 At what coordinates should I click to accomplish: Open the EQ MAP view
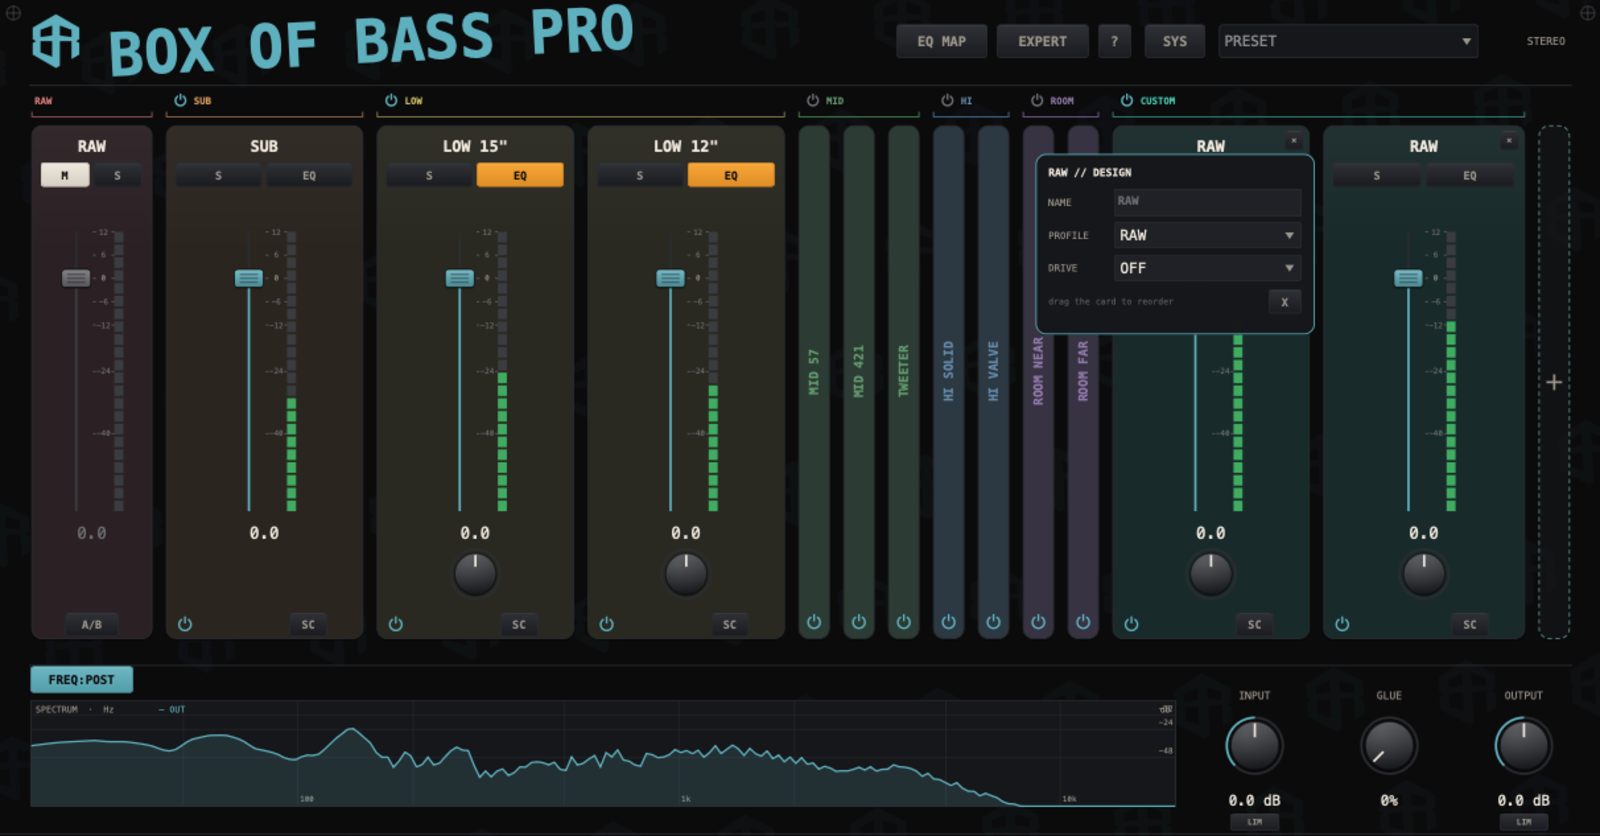(x=942, y=41)
